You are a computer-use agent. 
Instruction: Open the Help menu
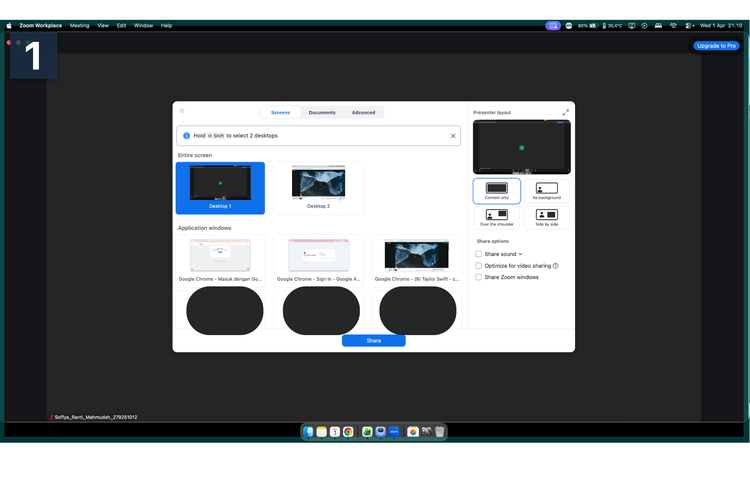[x=166, y=26]
